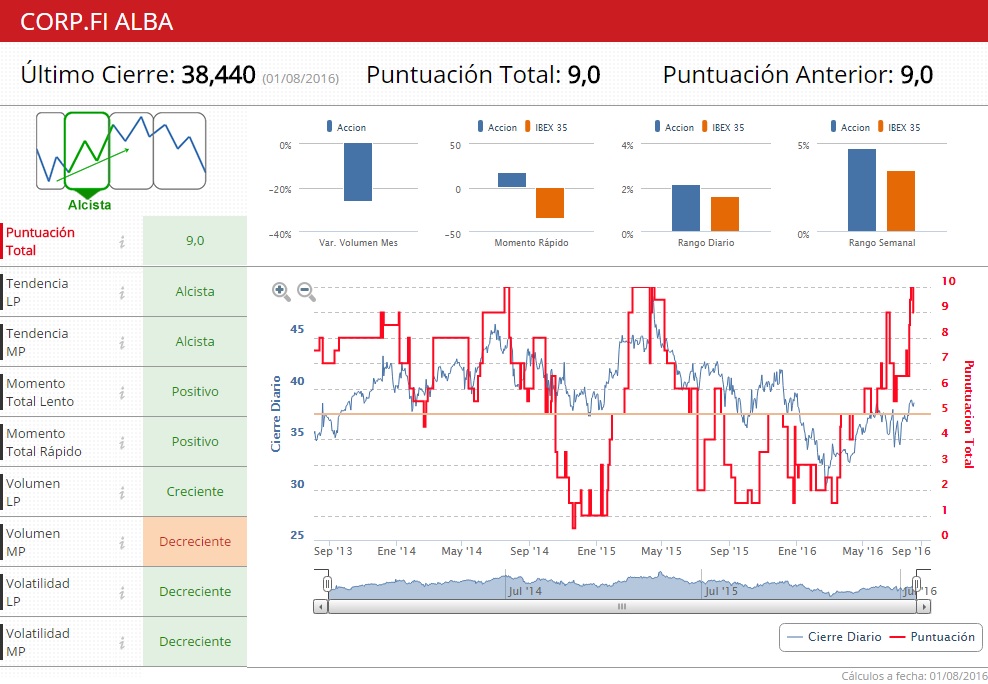Select the Tendencia LP Alcista value
This screenshot has height=684, width=988.
tap(195, 292)
